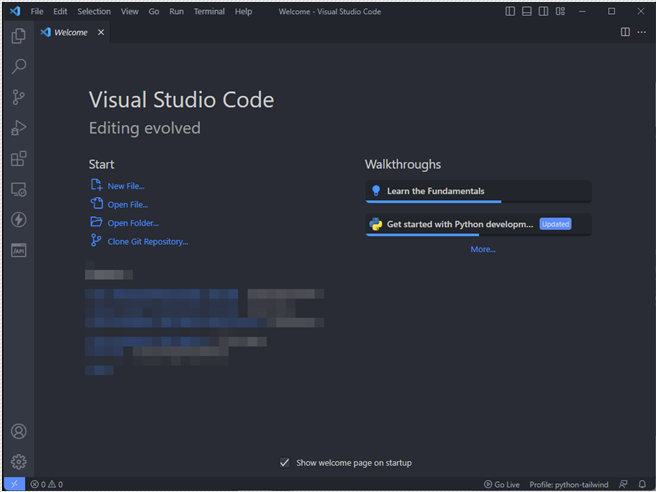Select the Welcome tab
The image size is (656, 492).
(72, 32)
